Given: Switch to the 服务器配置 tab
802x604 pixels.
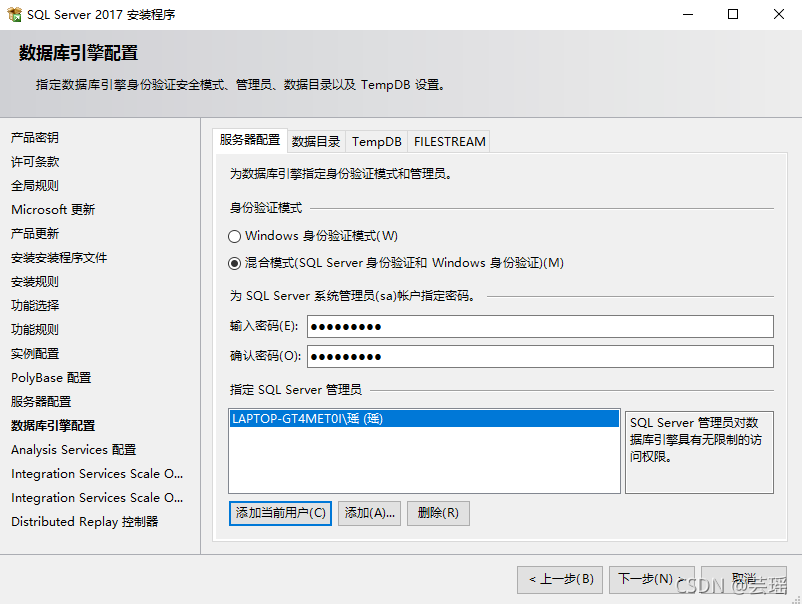Looking at the screenshot, I should [x=250, y=140].
